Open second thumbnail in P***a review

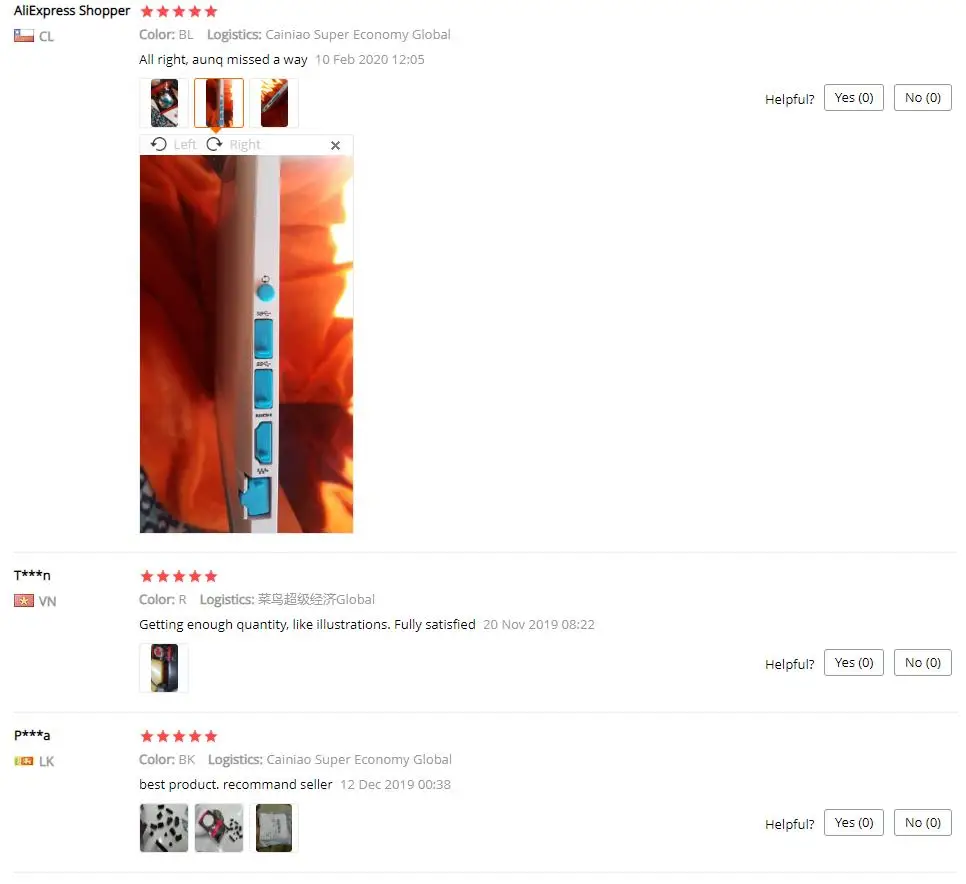tap(219, 828)
